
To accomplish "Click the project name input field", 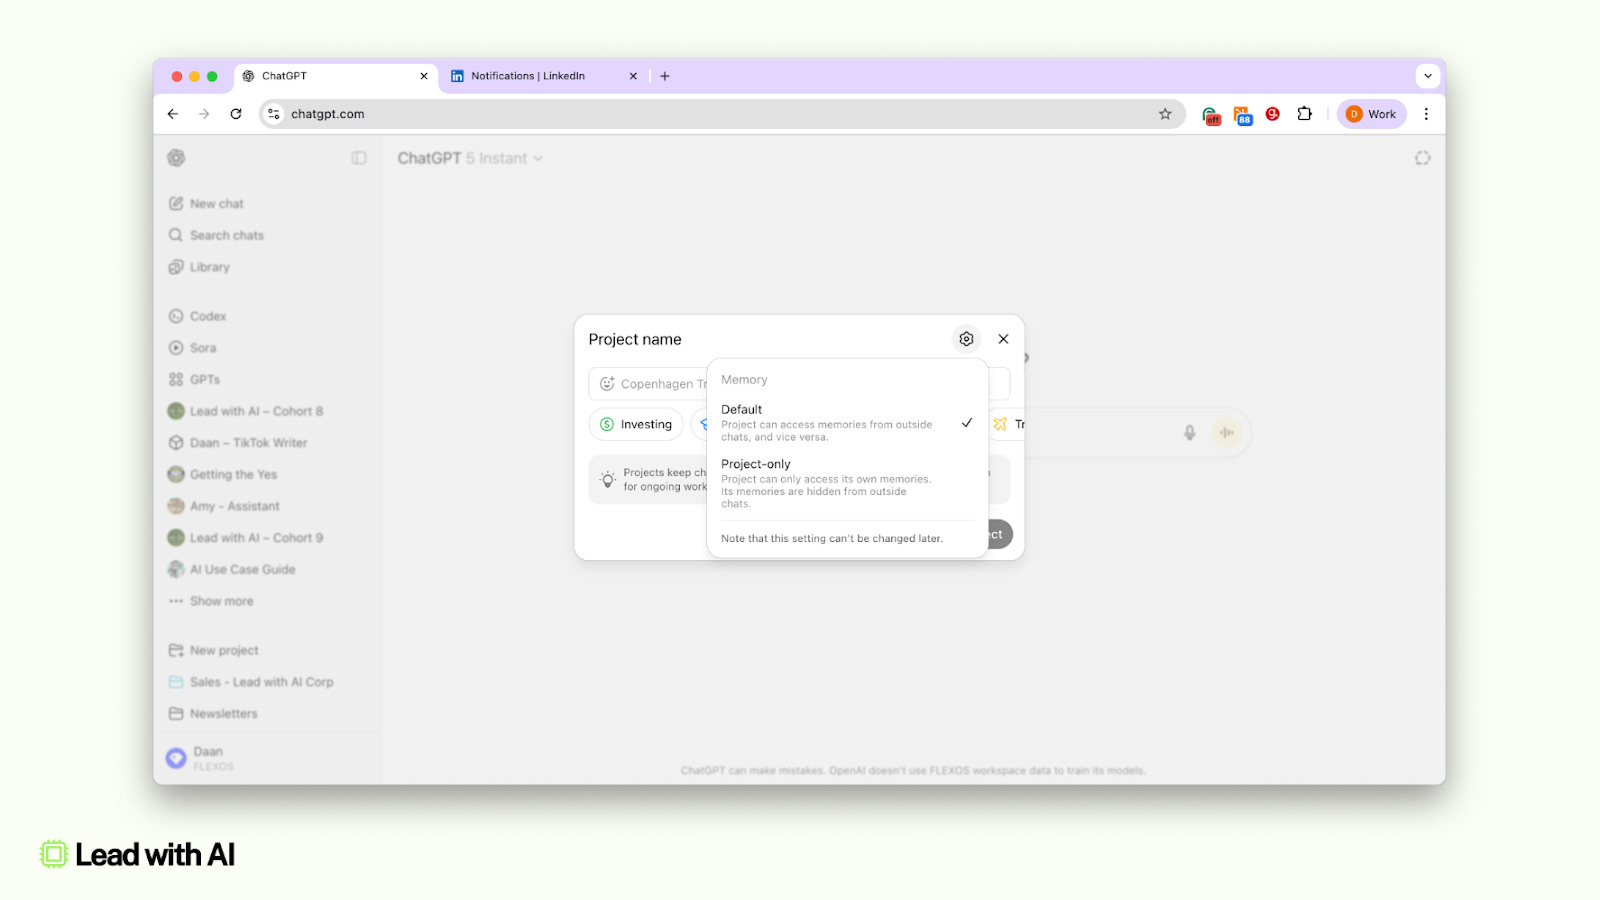I will tap(799, 384).
